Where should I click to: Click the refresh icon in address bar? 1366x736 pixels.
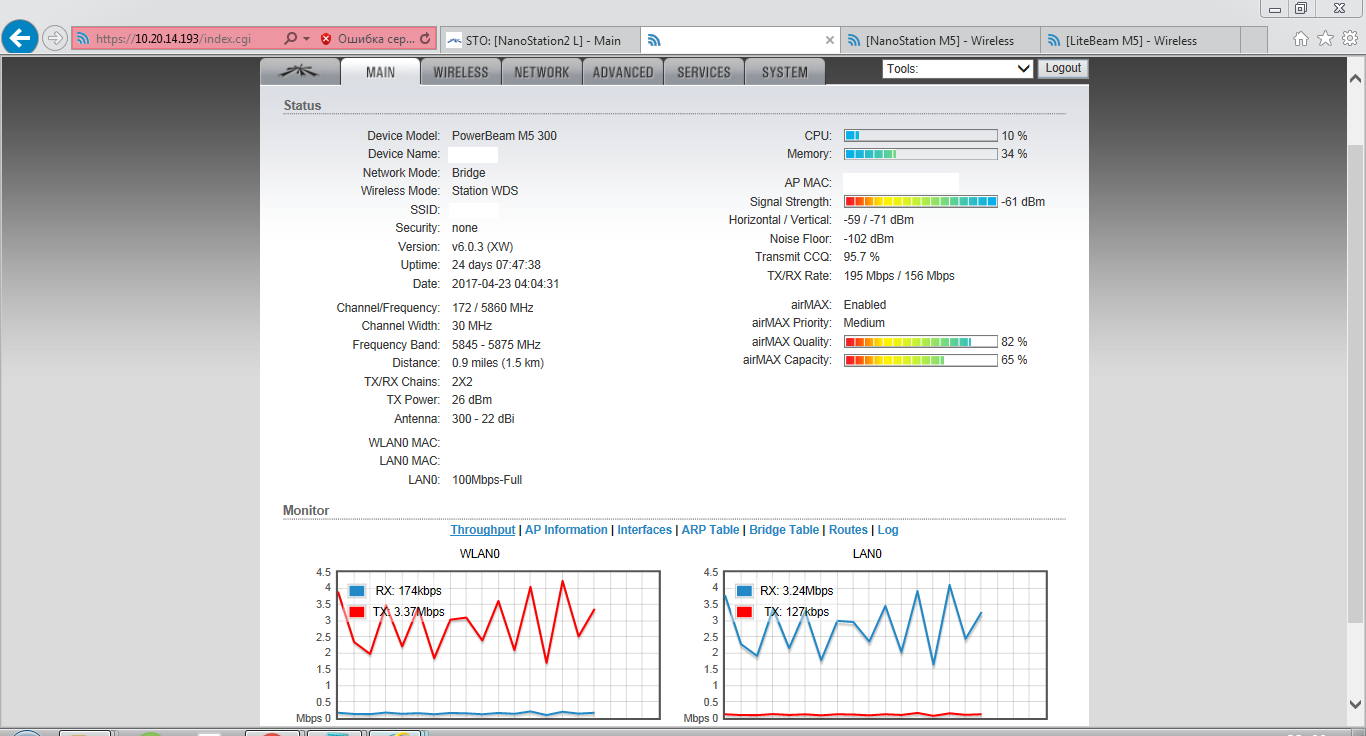[x=425, y=39]
